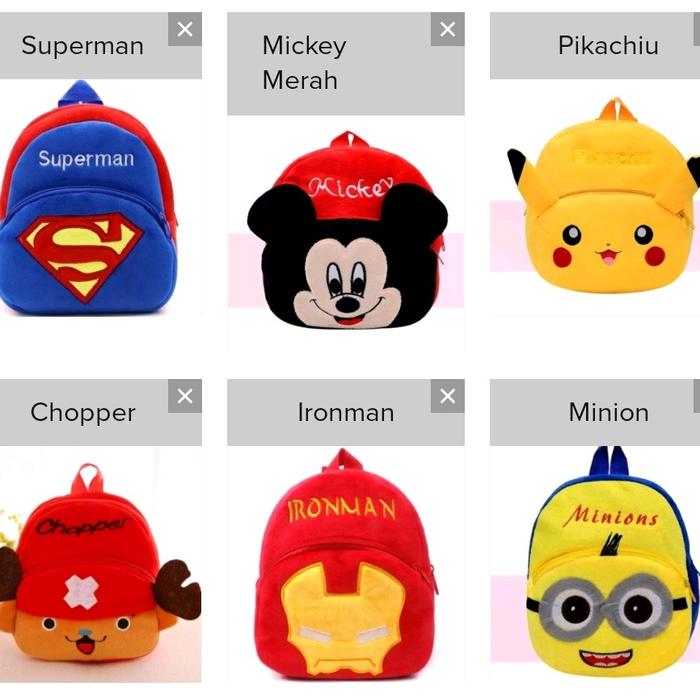Select the Ironman label header

point(346,412)
